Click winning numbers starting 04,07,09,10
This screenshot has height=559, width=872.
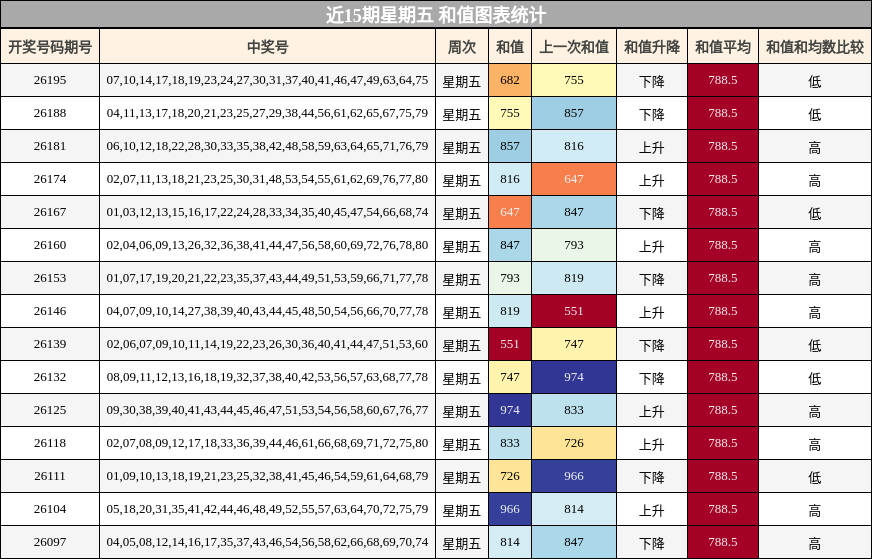click(x=267, y=311)
